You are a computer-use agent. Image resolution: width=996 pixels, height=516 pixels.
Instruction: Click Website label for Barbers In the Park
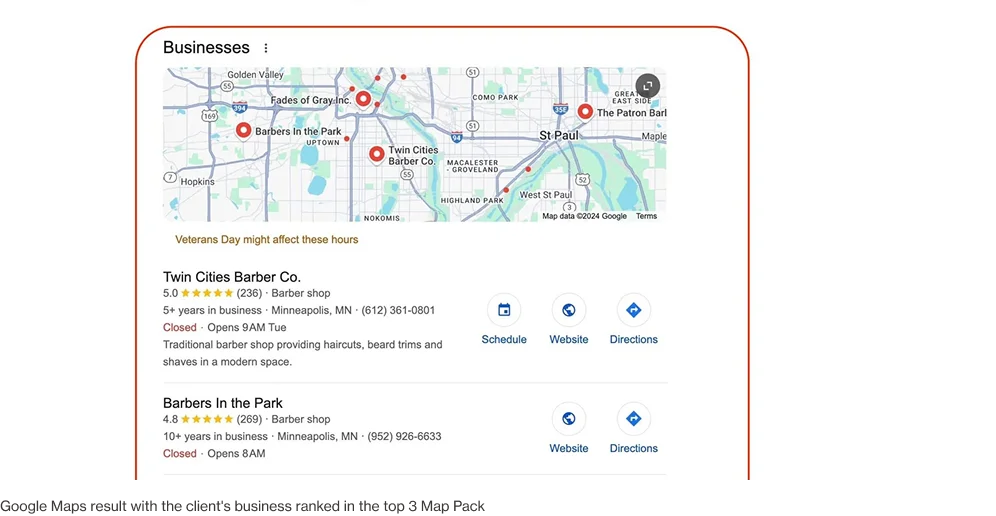569,448
